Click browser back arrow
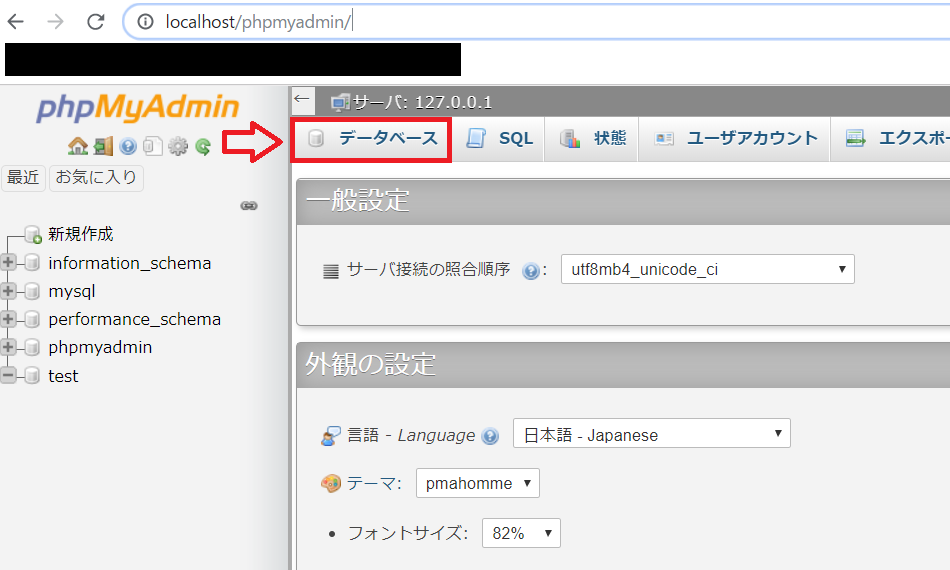Image resolution: width=950 pixels, height=570 pixels. pos(16,22)
